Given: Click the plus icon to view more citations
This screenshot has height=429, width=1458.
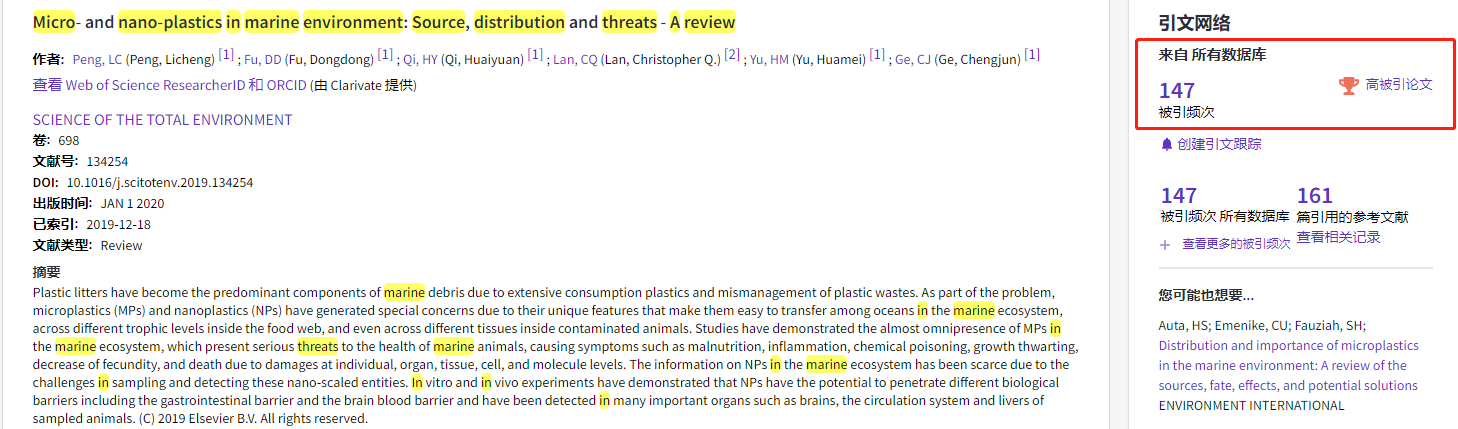Looking at the screenshot, I should (1164, 244).
